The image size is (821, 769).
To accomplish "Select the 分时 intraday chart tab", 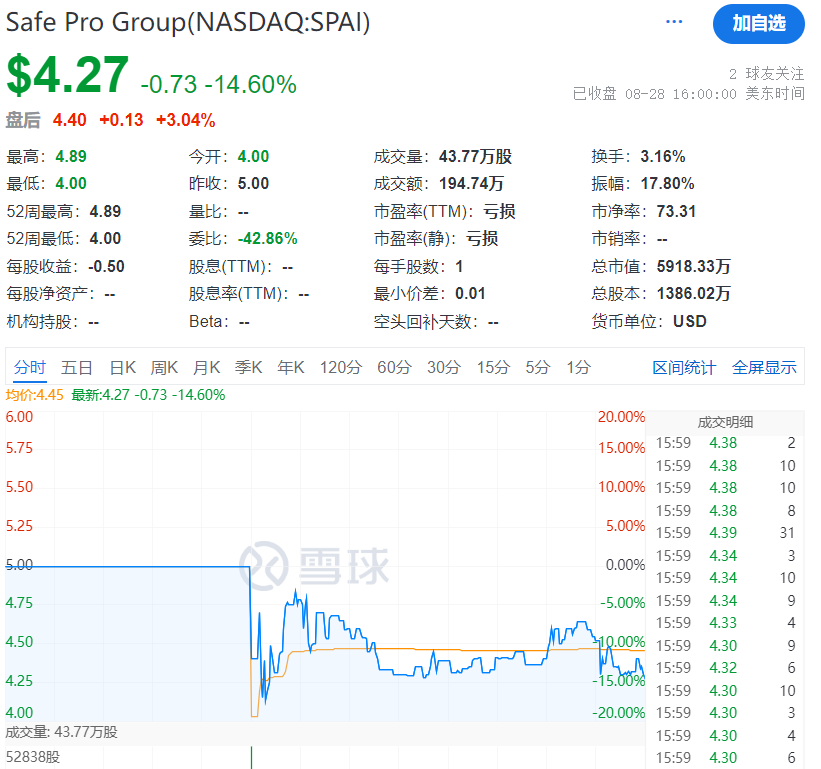I will 28,367.
